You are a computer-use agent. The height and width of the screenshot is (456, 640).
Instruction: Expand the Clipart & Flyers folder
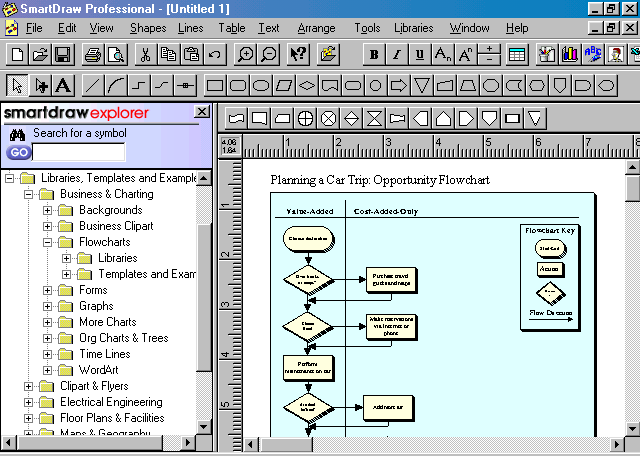pyautogui.click(x=28, y=386)
